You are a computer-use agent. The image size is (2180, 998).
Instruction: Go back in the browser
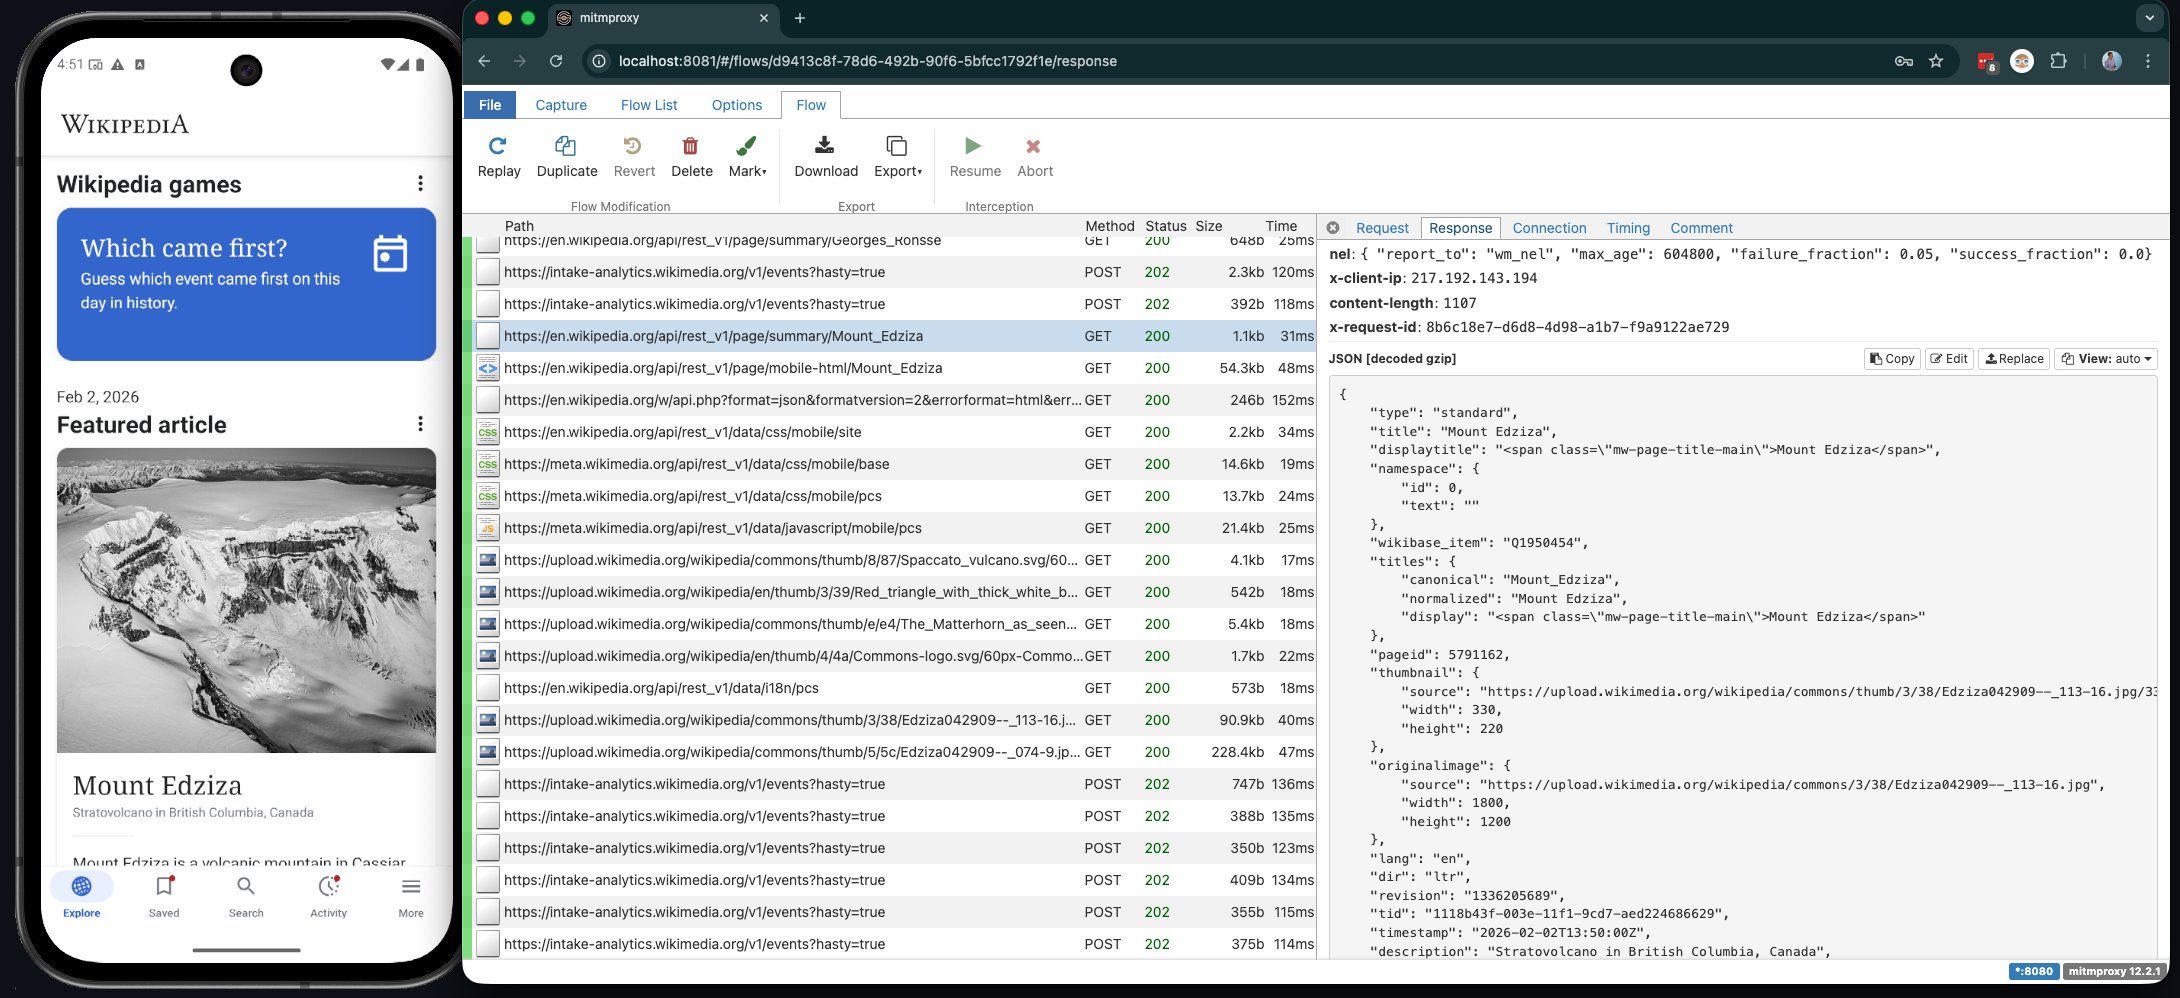(484, 61)
